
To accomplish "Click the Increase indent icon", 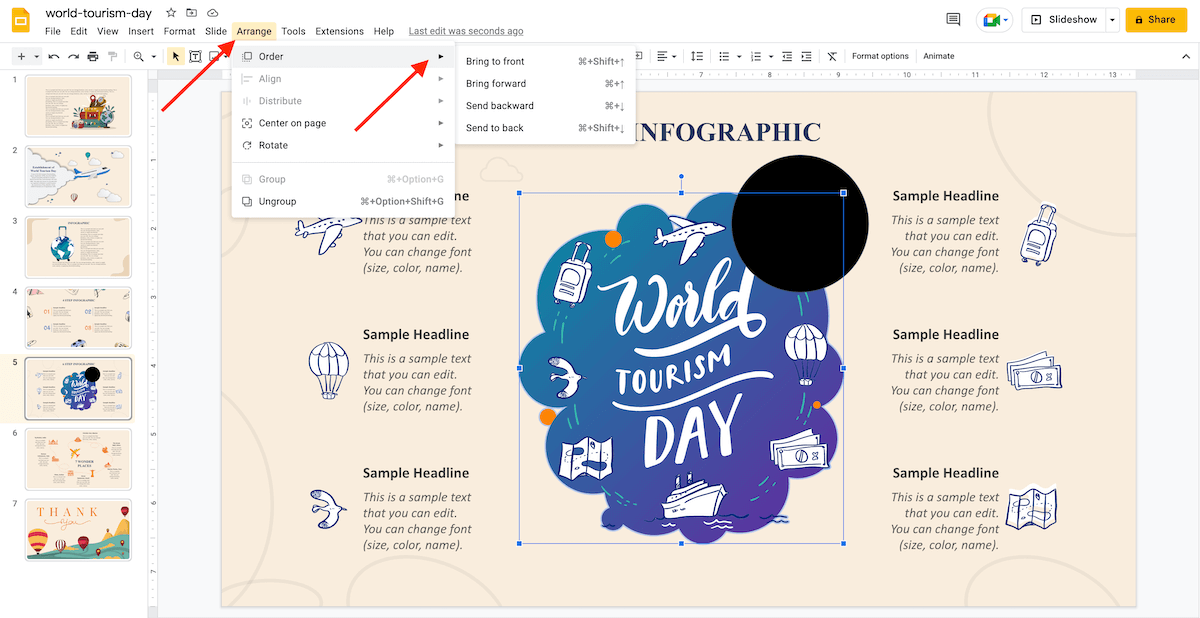I will pos(806,57).
